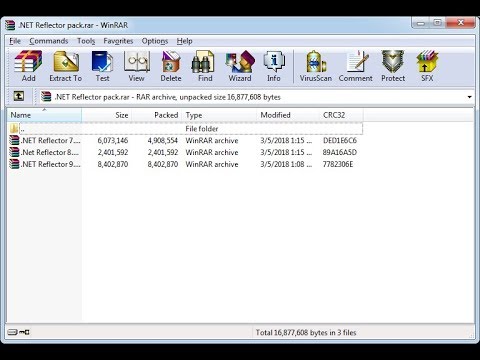Click the size value 8,402,870
Image resolution: width=480 pixels, height=360 pixels.
point(113,164)
